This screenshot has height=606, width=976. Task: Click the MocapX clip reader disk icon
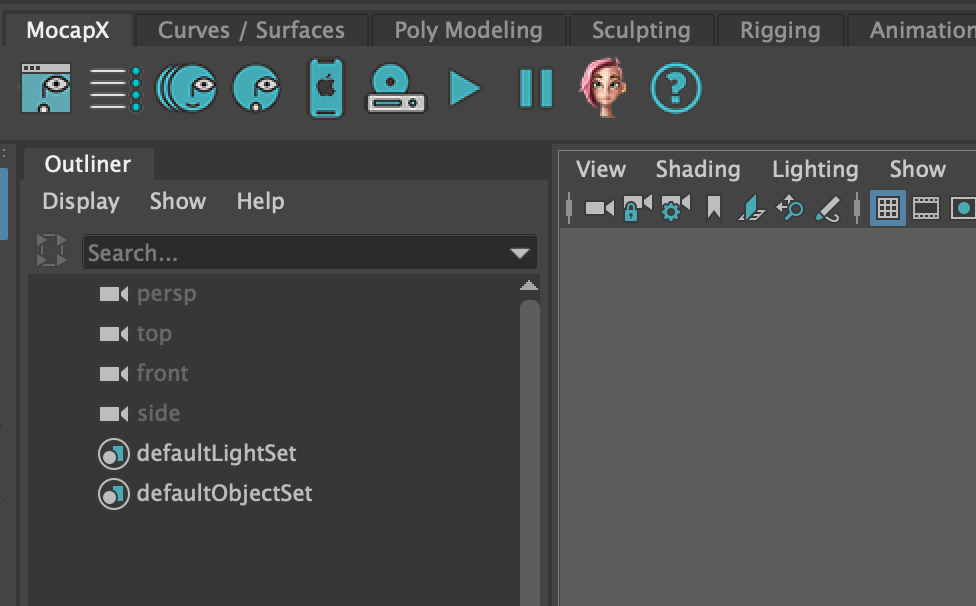[x=396, y=88]
